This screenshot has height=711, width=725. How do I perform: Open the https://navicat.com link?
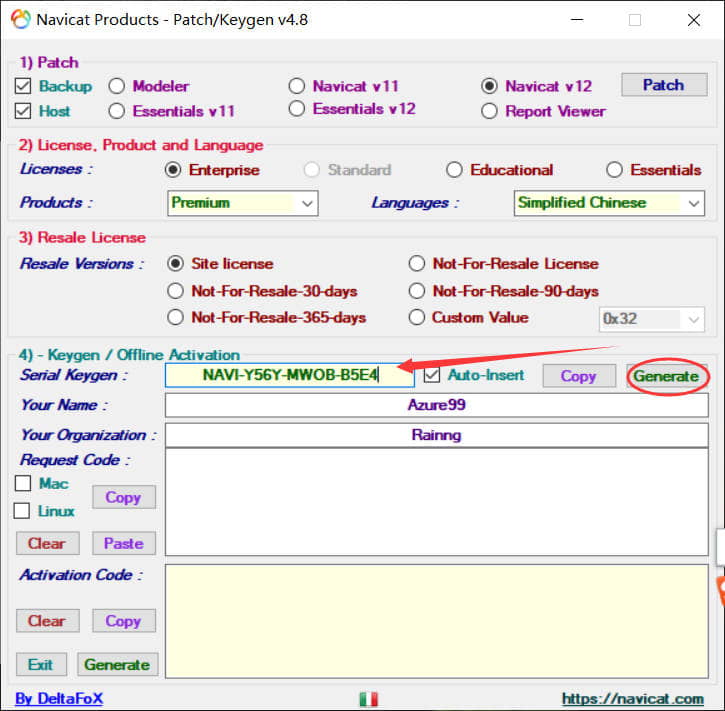(x=633, y=698)
